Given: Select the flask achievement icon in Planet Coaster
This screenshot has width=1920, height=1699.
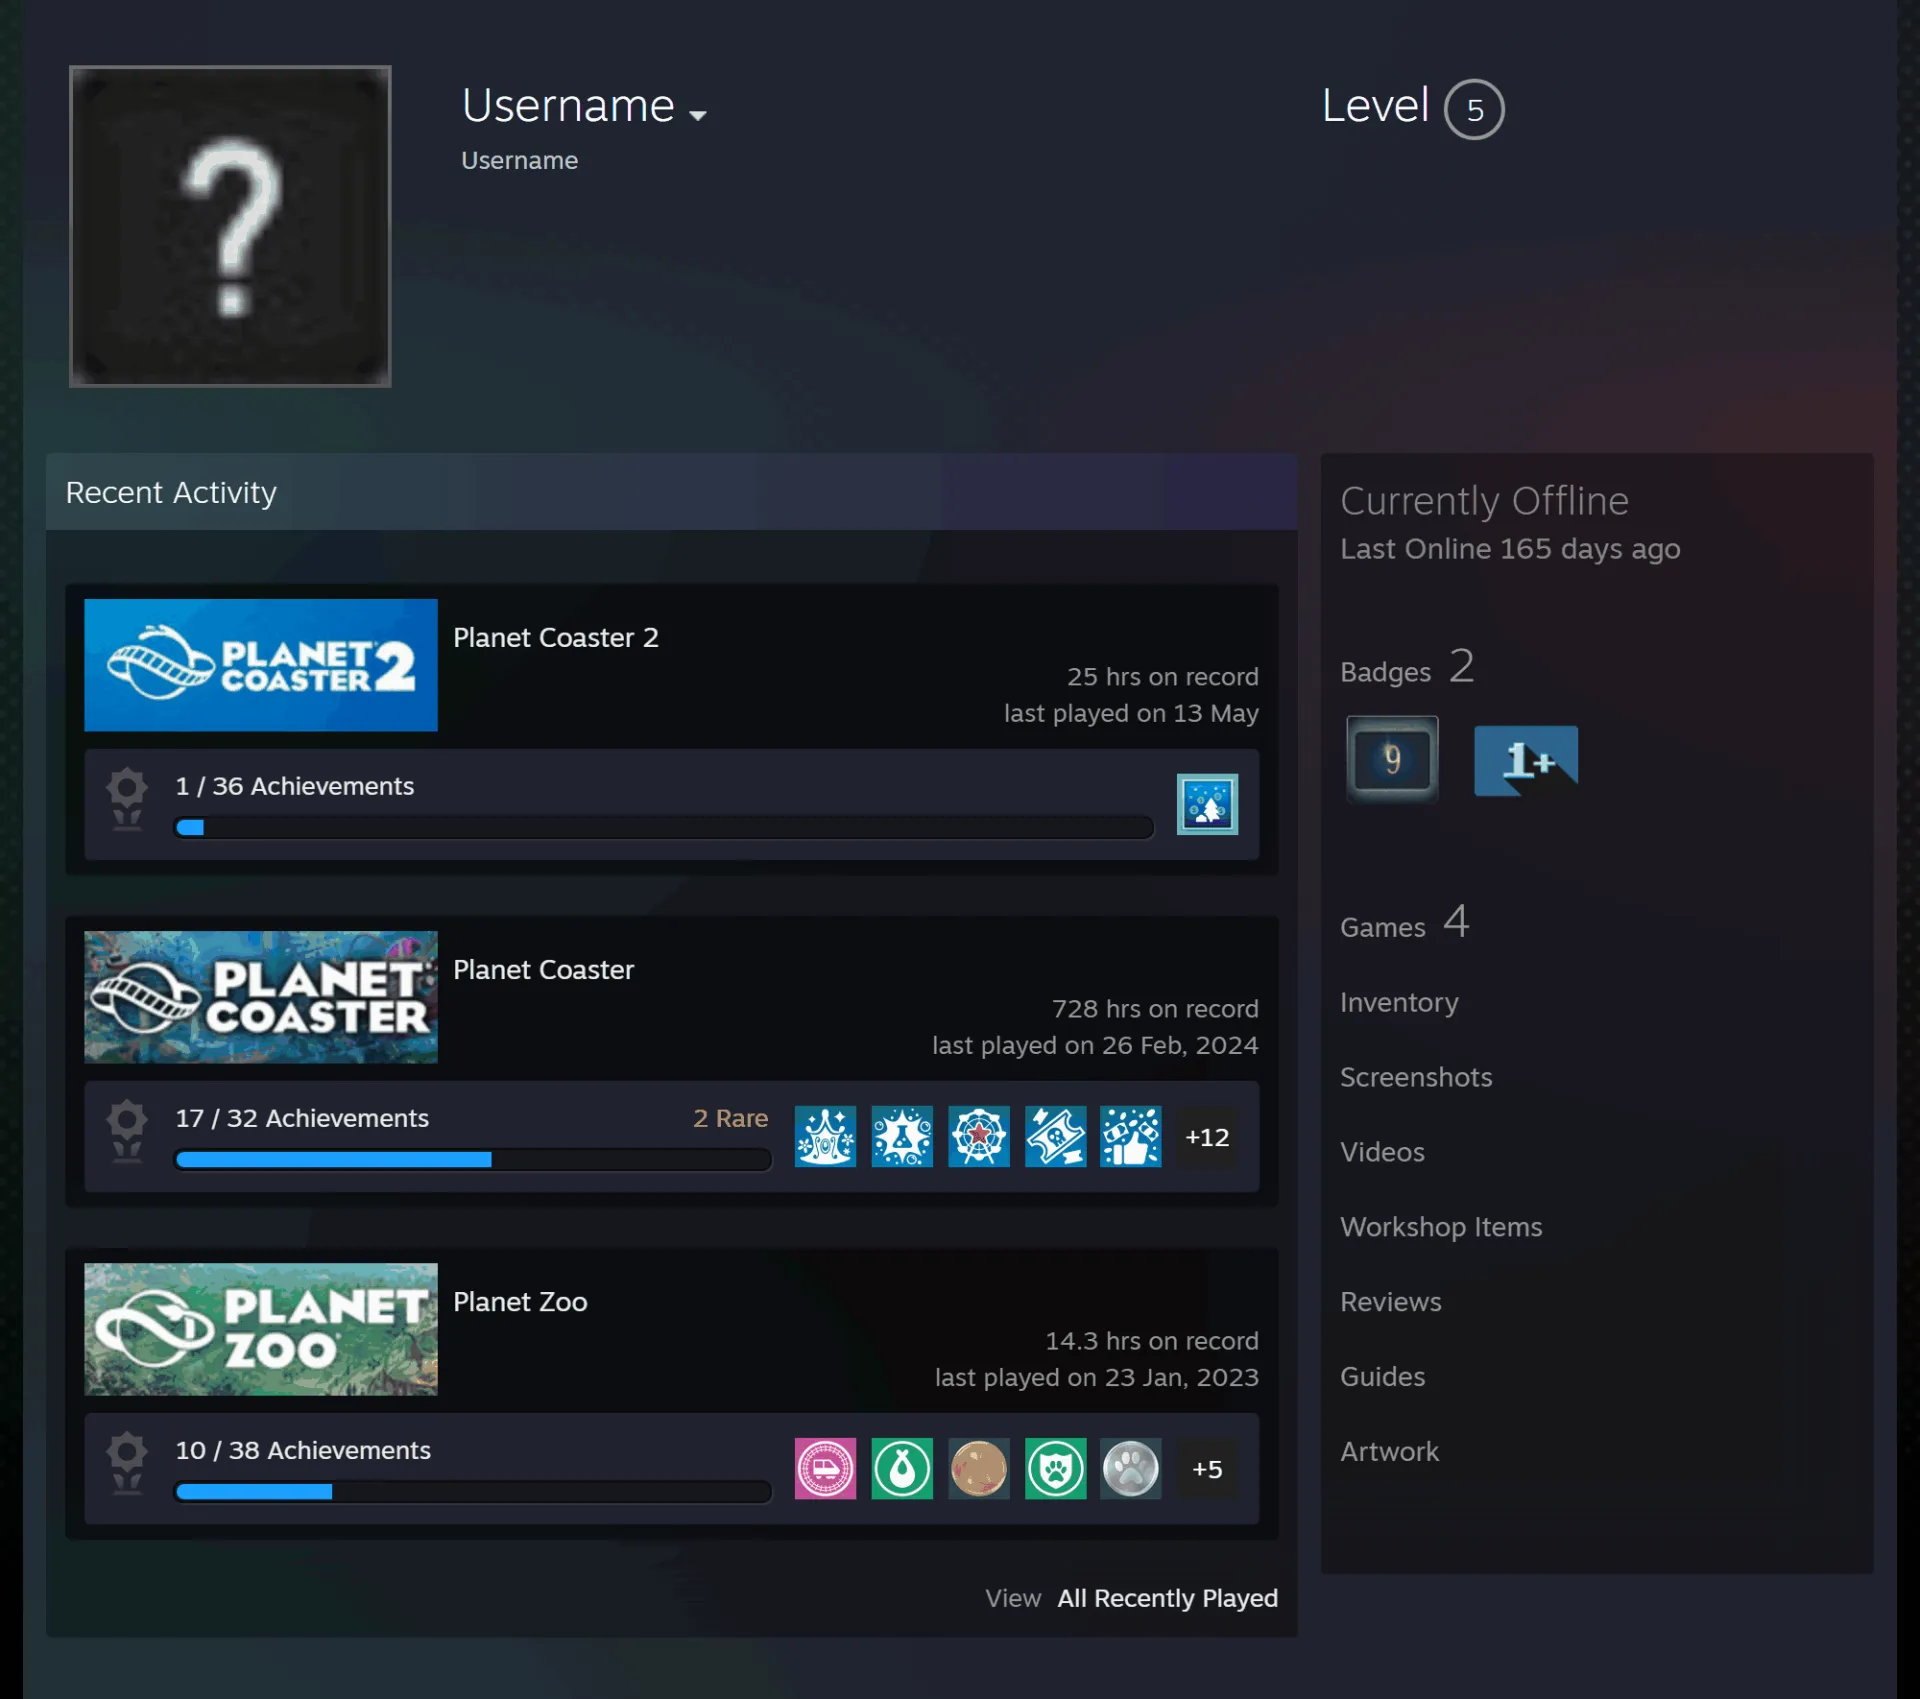Looking at the screenshot, I should (902, 1136).
